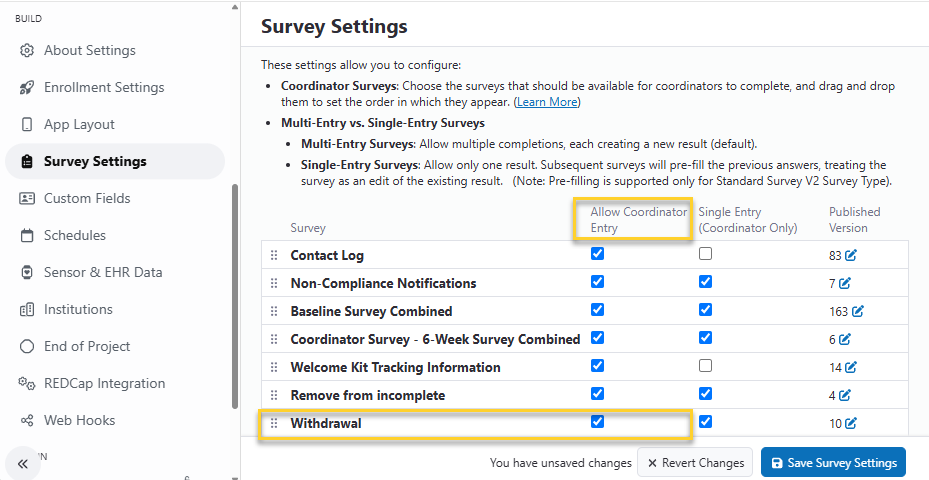Grab the drag handle beside Contact Log
Screen dimensions: 929x480
[274, 255]
